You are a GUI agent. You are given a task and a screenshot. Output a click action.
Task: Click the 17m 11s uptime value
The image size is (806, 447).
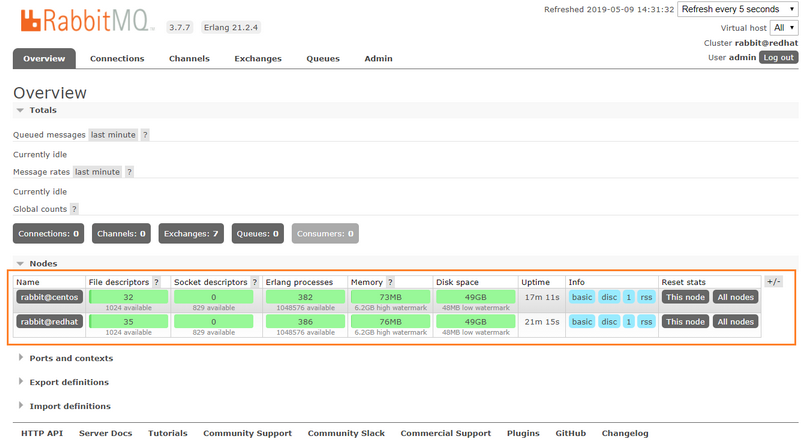point(542,297)
